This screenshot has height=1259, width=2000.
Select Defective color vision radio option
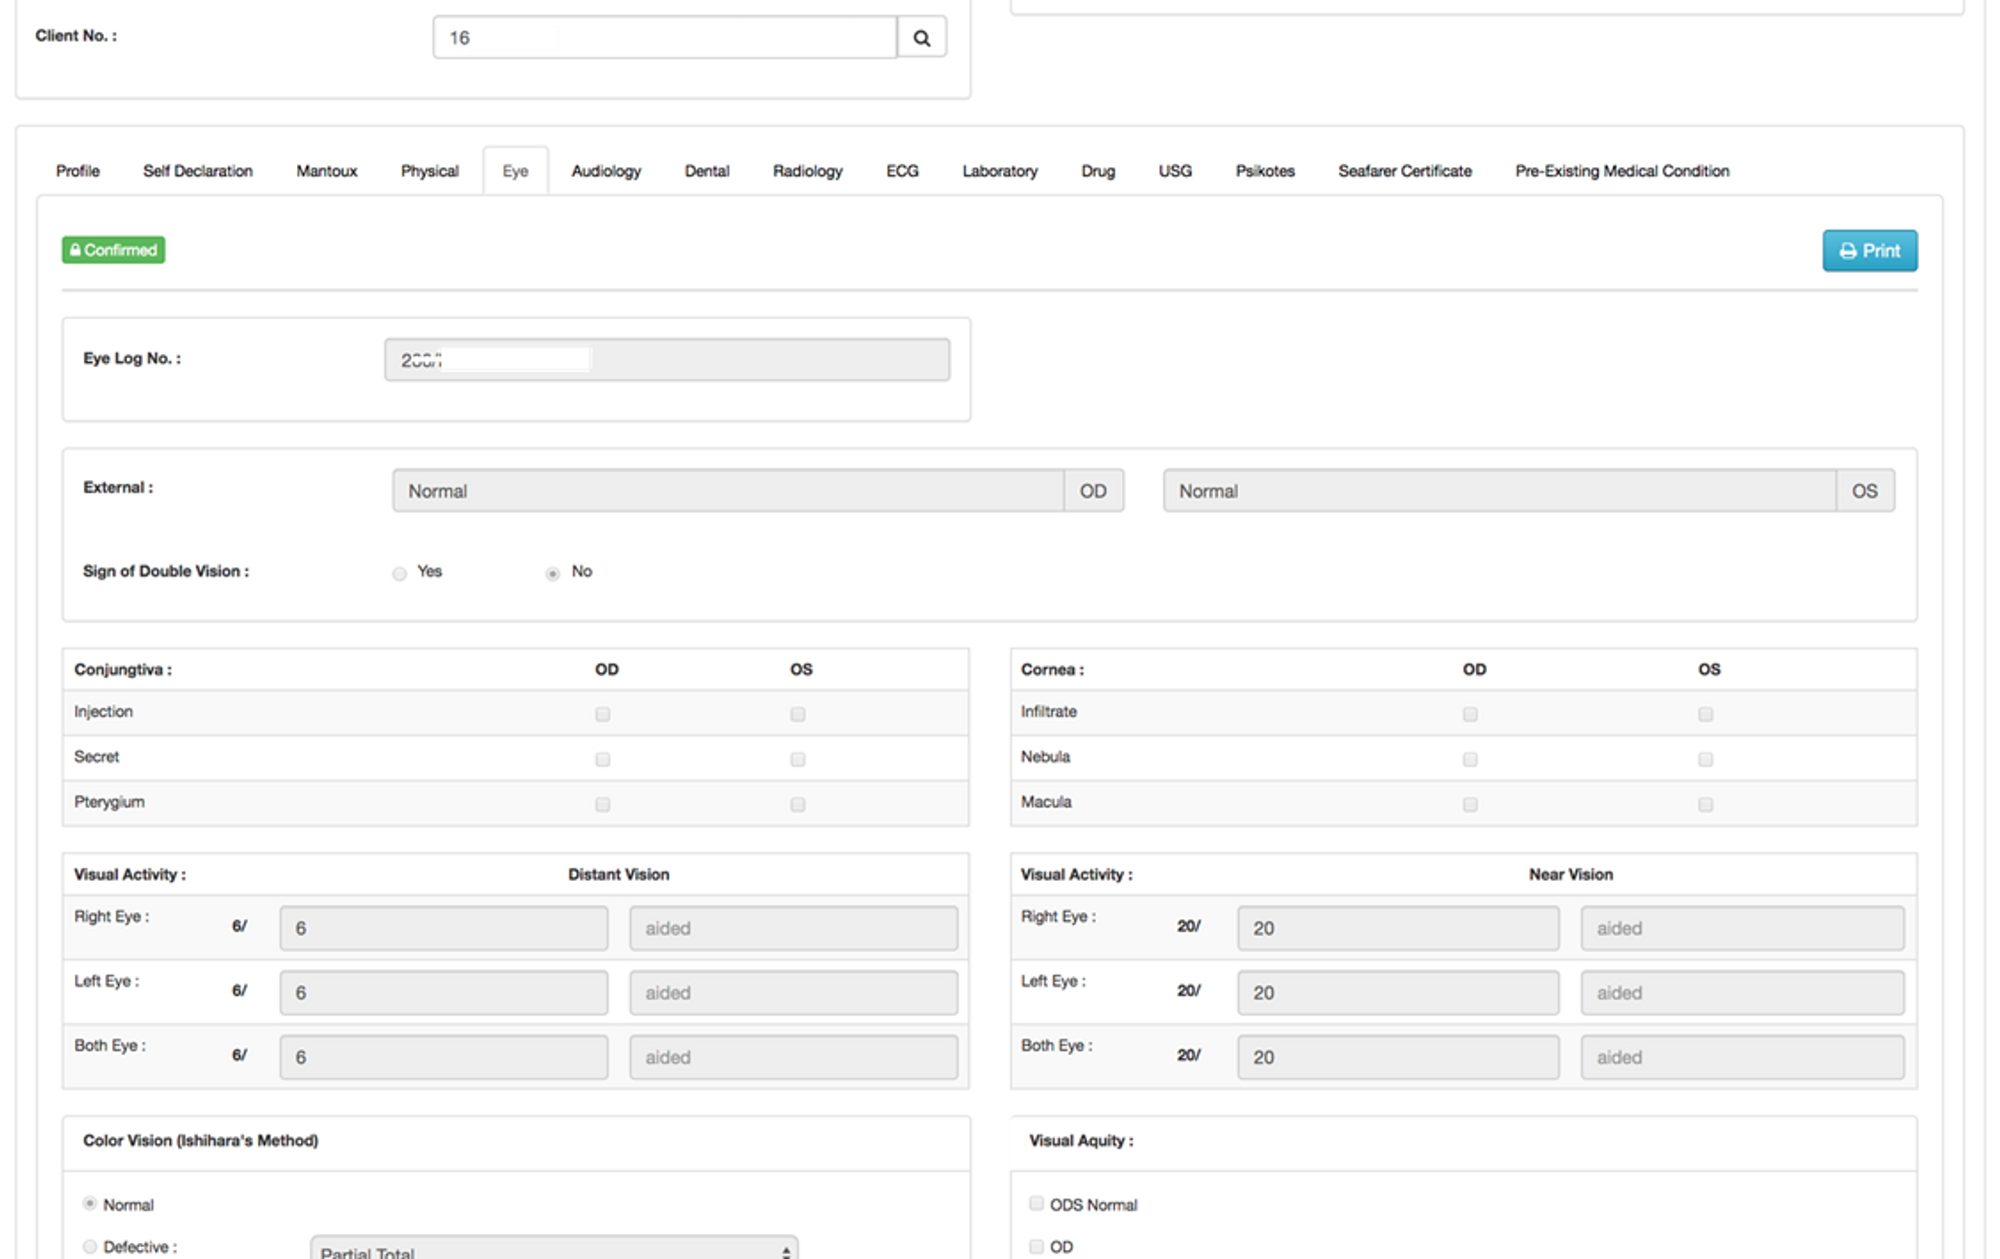pos(90,1246)
